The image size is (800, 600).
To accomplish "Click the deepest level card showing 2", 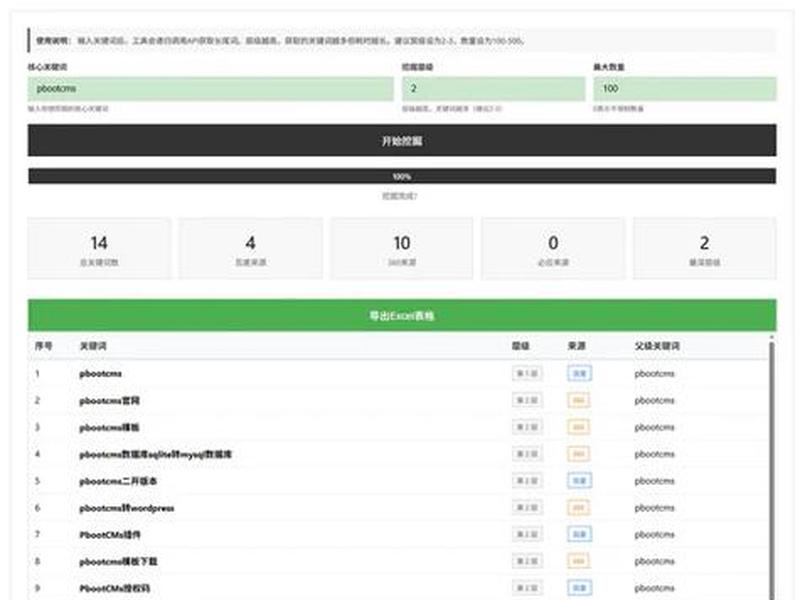I will click(x=705, y=249).
